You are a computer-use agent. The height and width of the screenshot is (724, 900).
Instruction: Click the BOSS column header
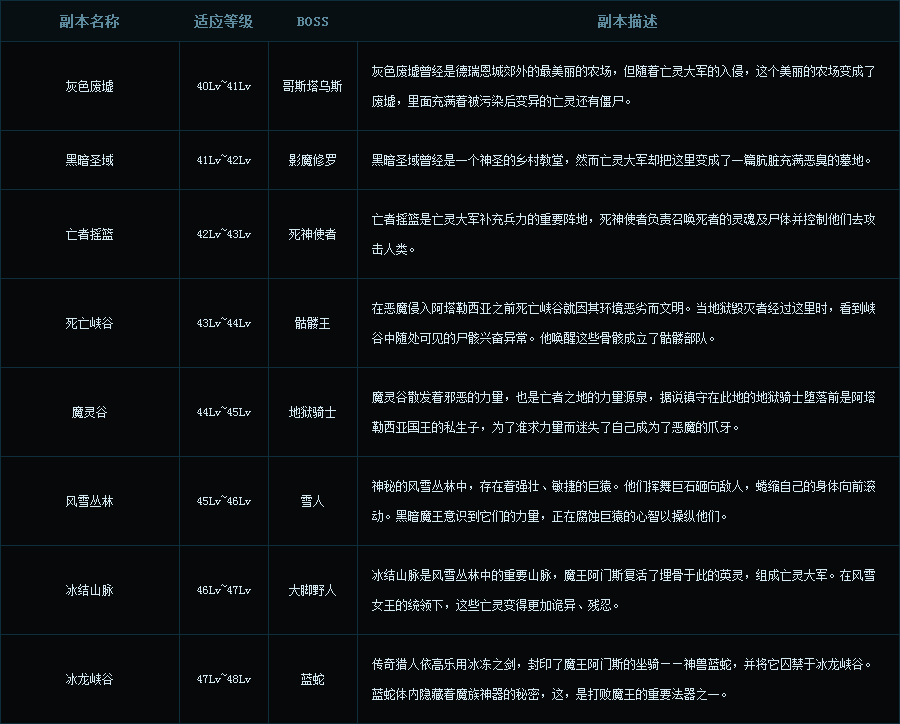pyautogui.click(x=312, y=22)
